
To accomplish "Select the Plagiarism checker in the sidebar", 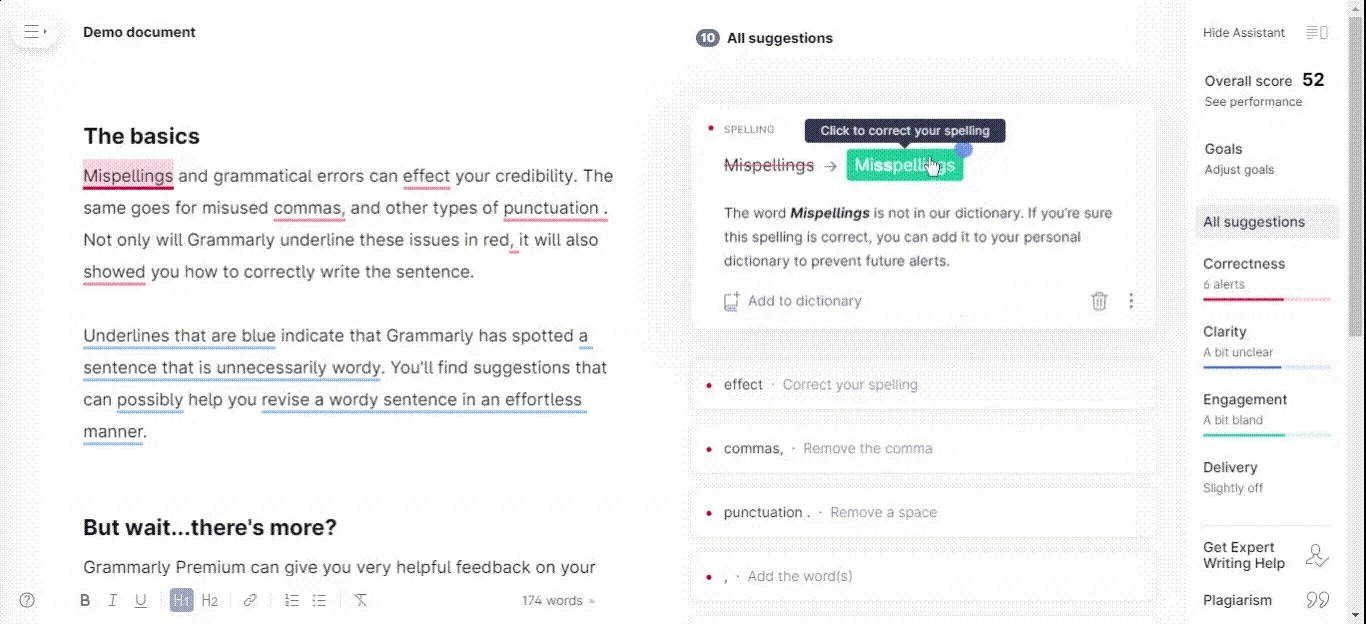I will coord(1239,600).
